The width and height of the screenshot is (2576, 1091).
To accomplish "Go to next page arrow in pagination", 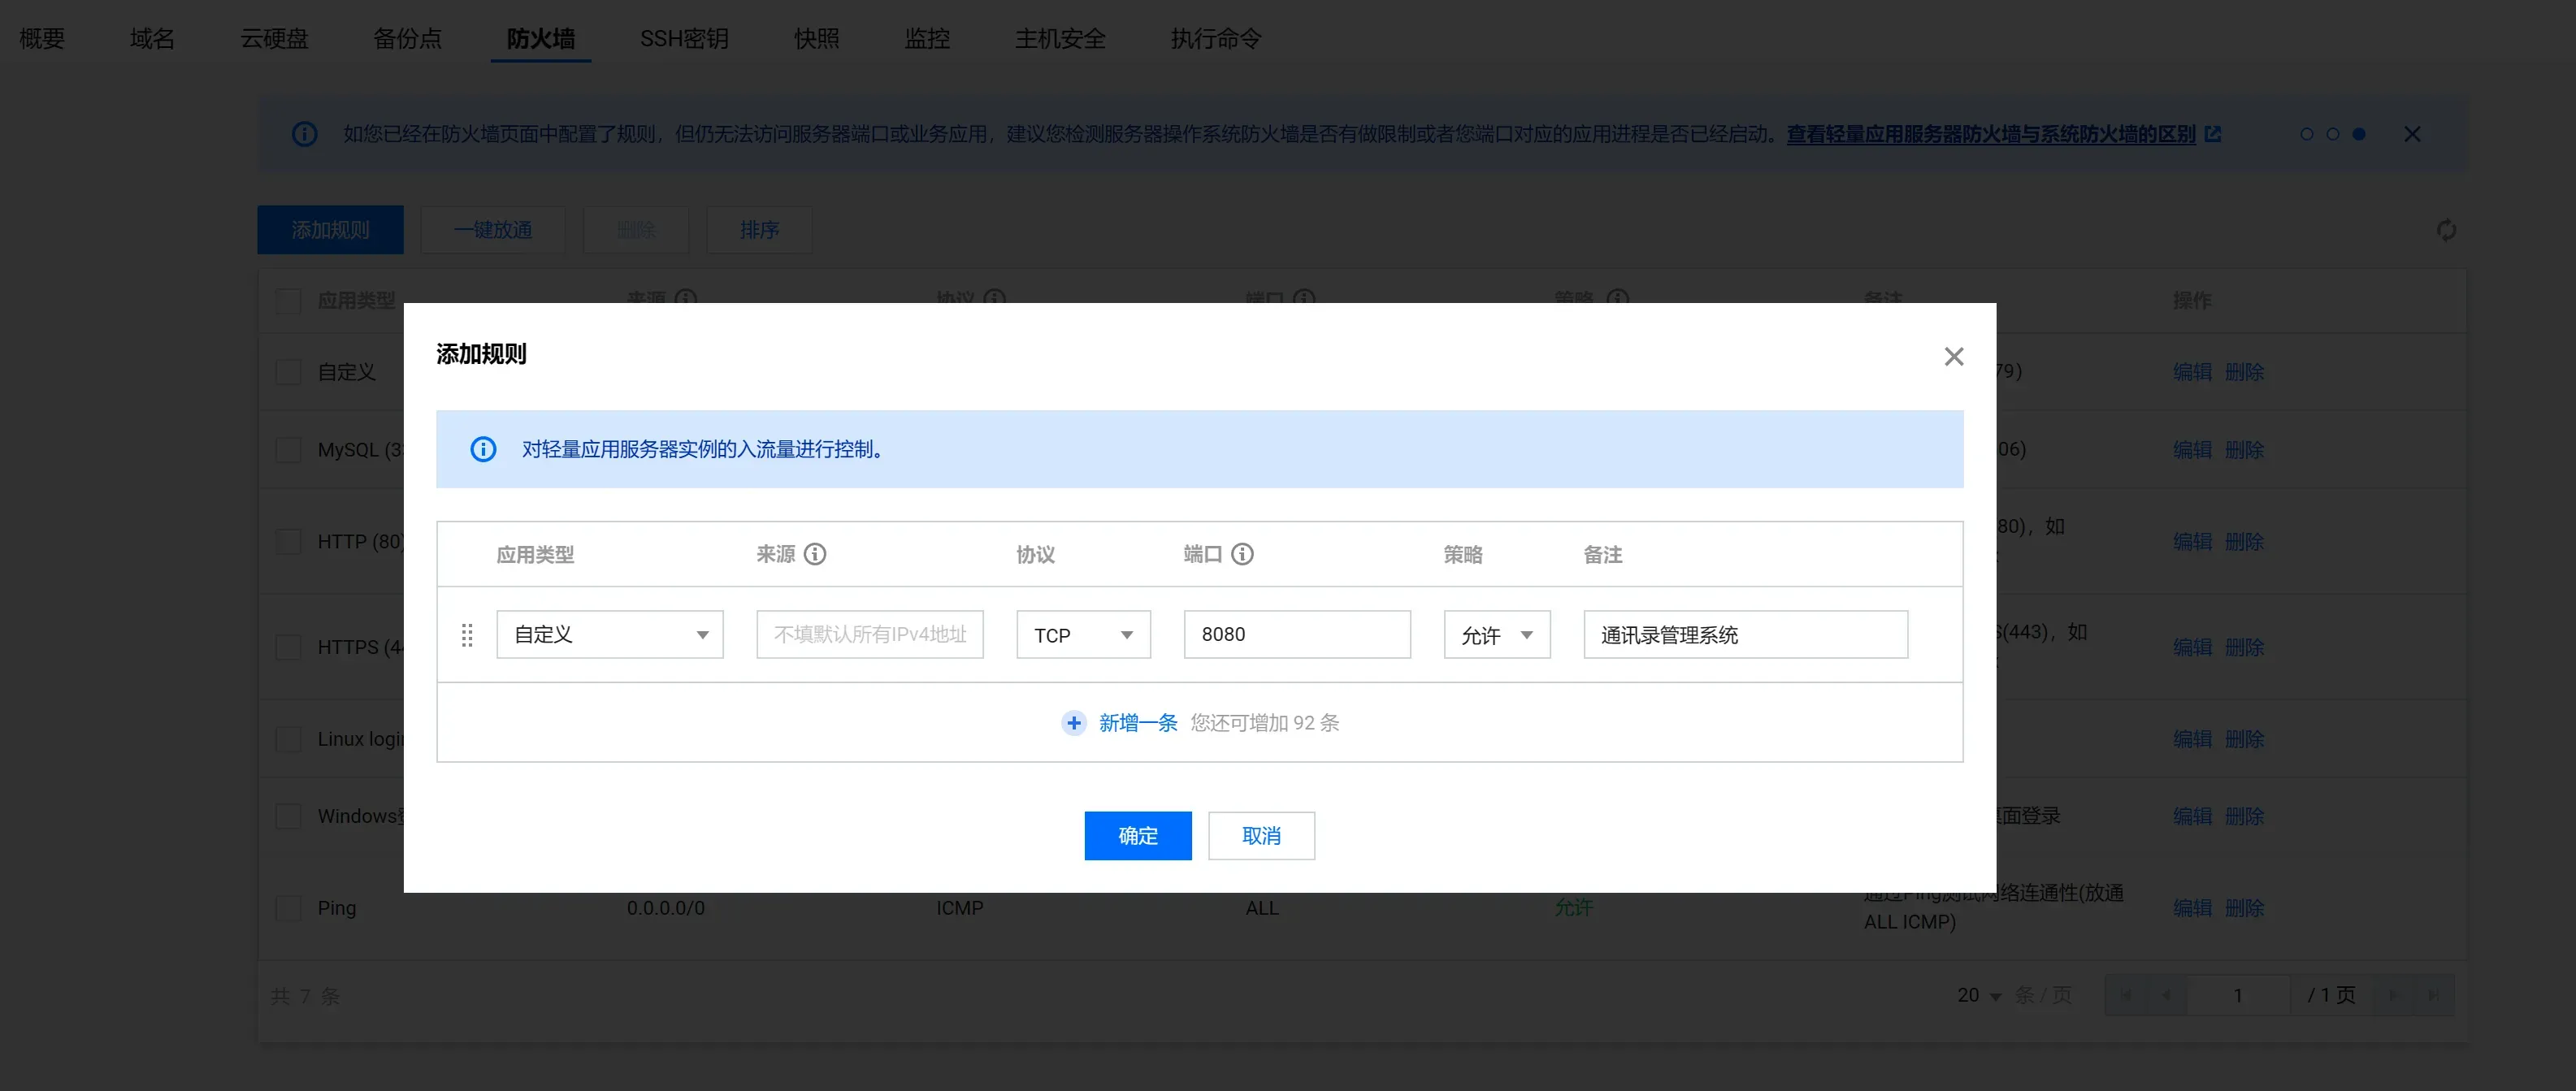I will pyautogui.click(x=2393, y=995).
